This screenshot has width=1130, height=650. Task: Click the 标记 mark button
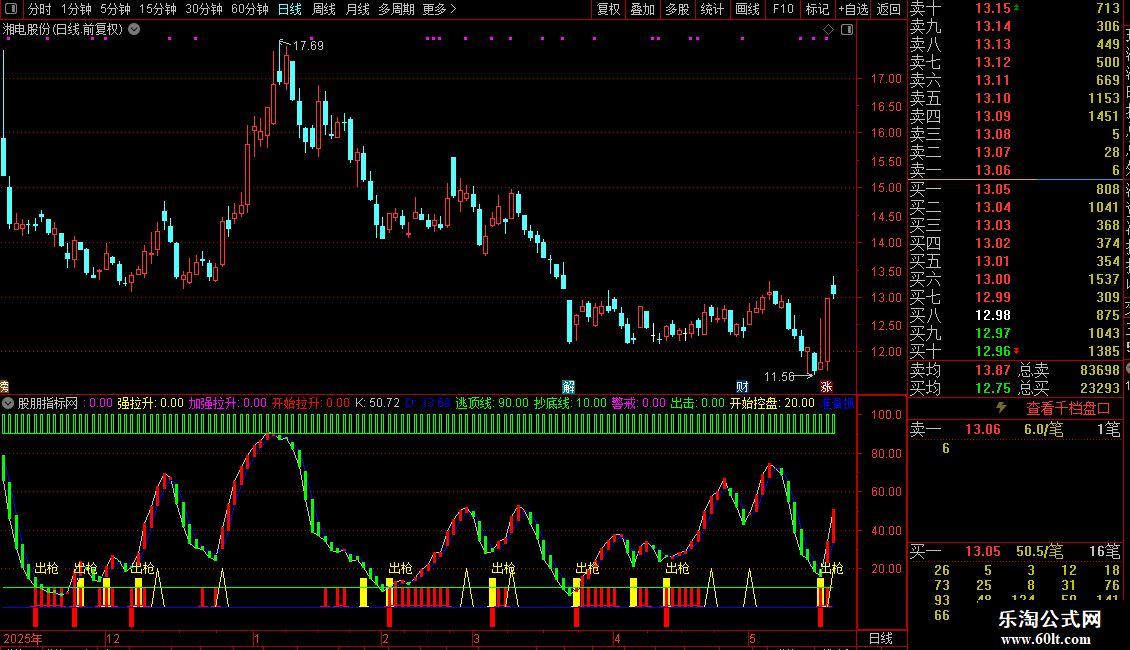817,9
